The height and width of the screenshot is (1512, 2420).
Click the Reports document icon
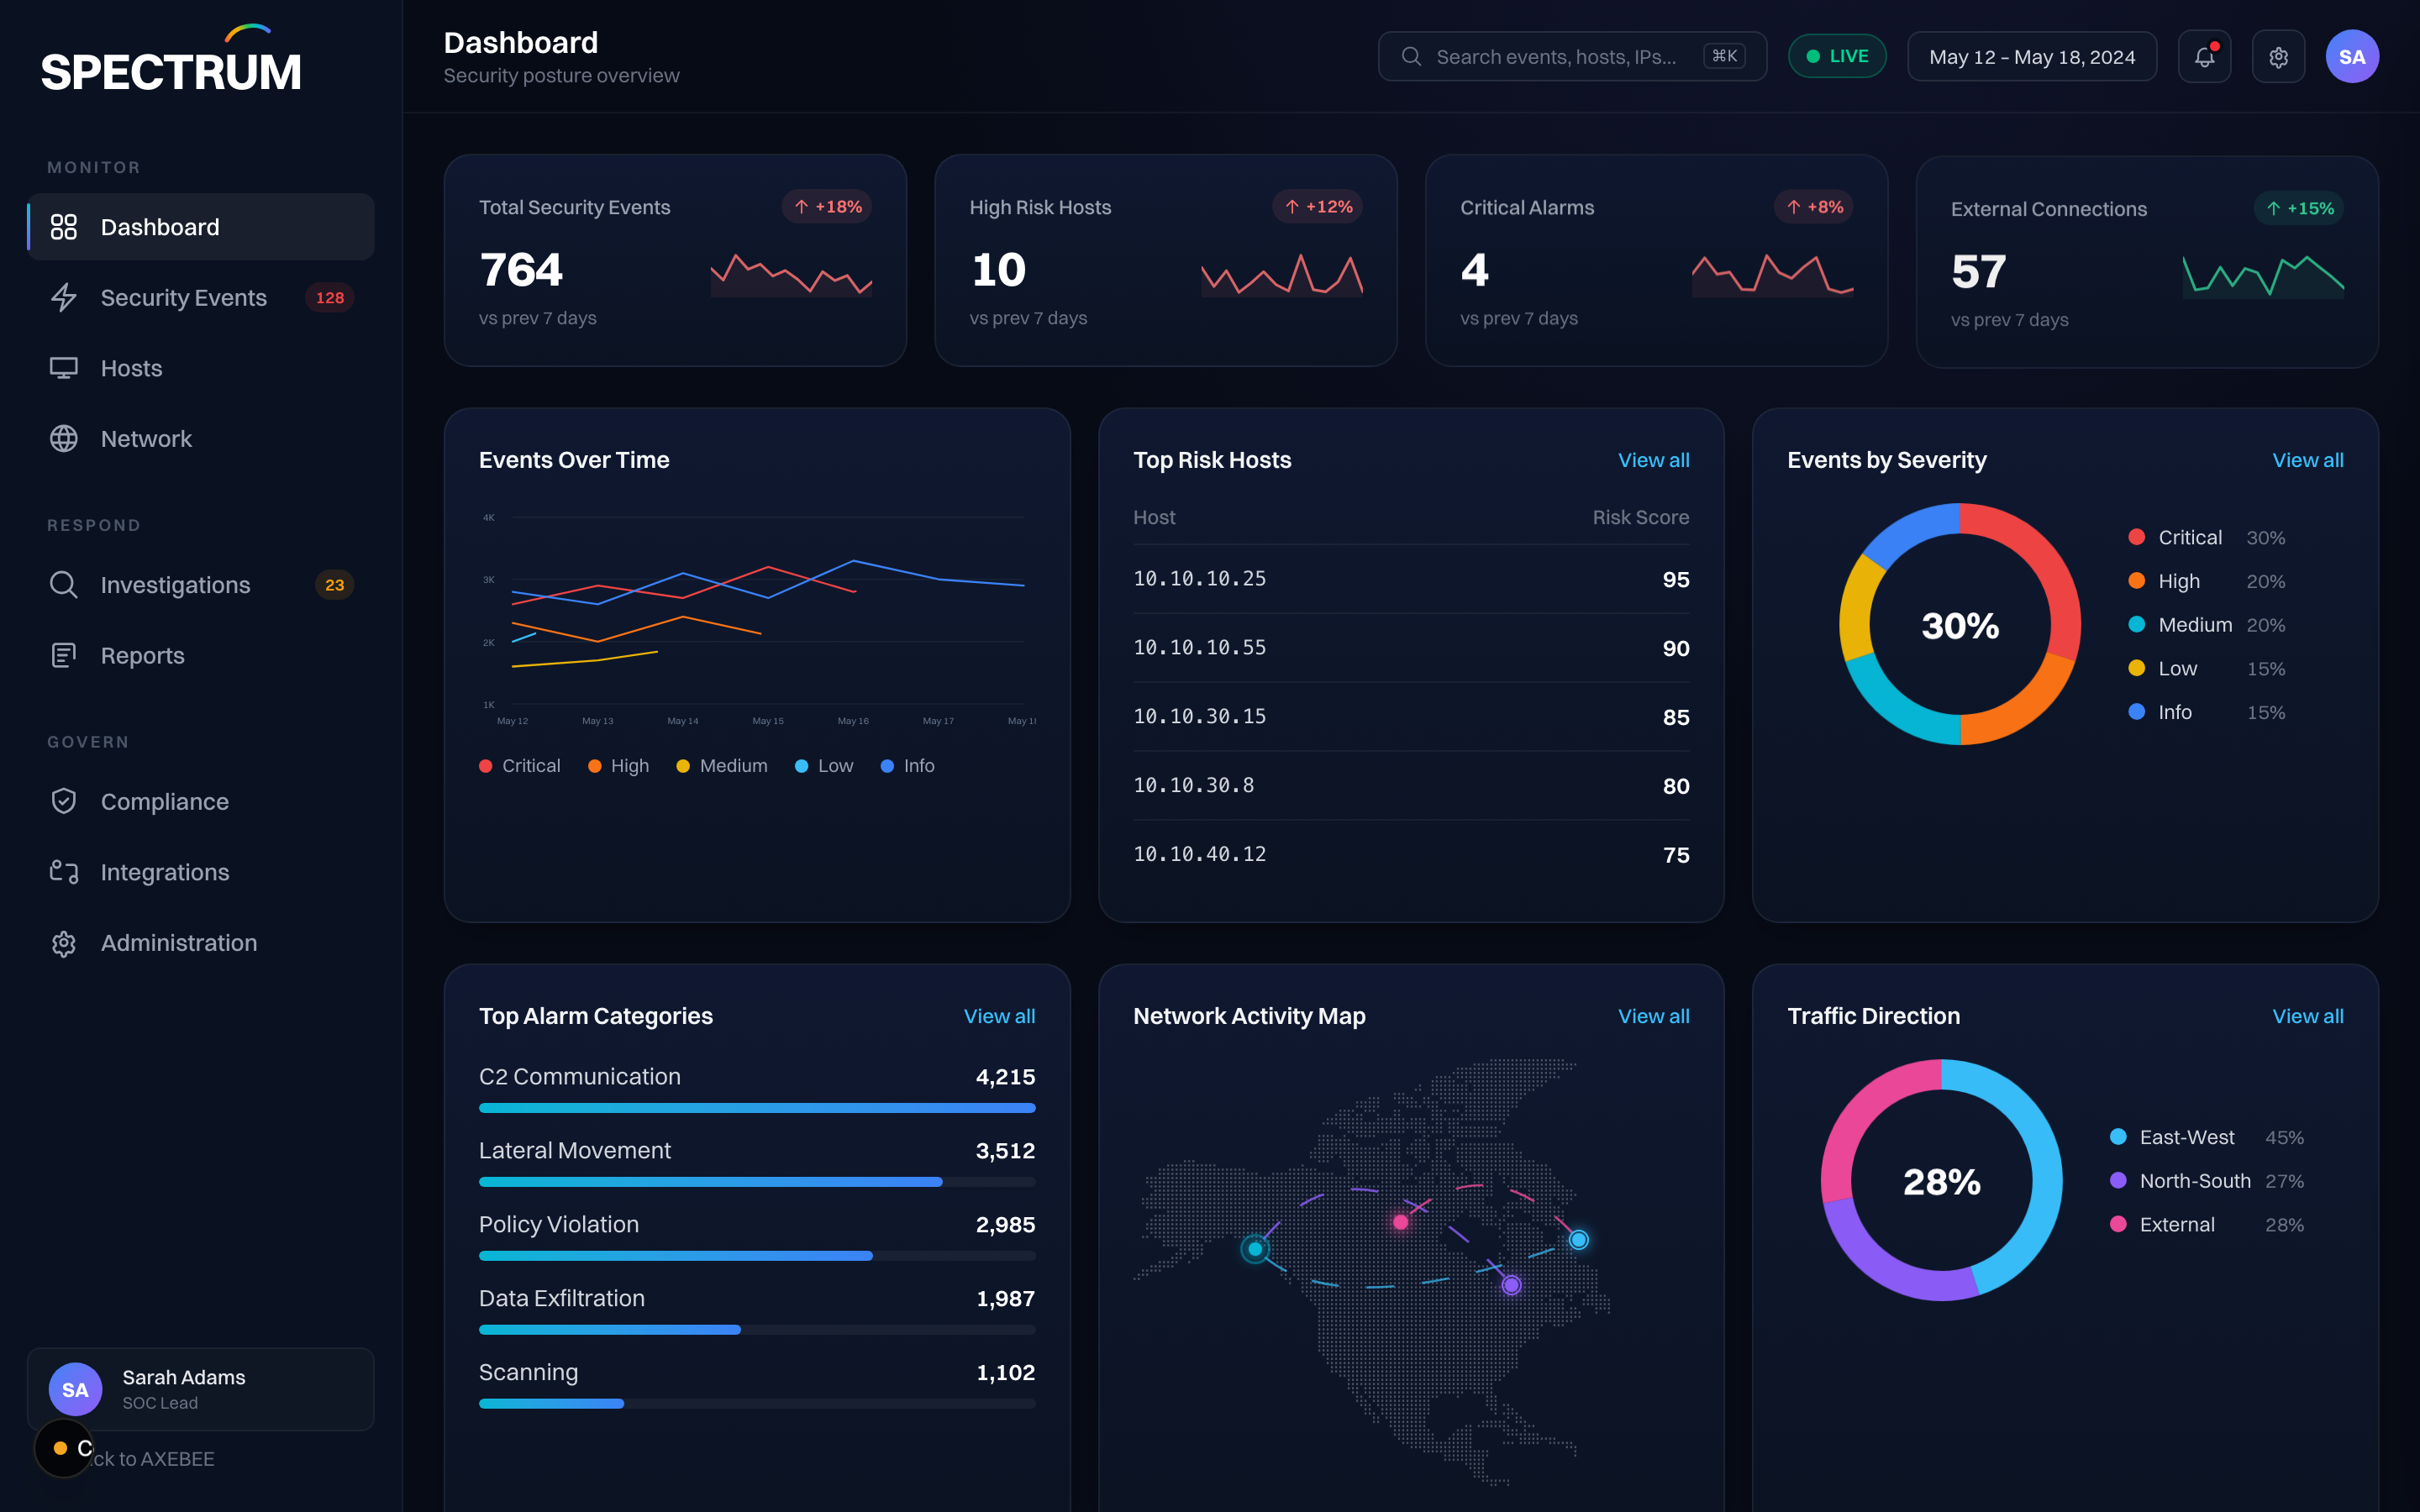tap(63, 655)
